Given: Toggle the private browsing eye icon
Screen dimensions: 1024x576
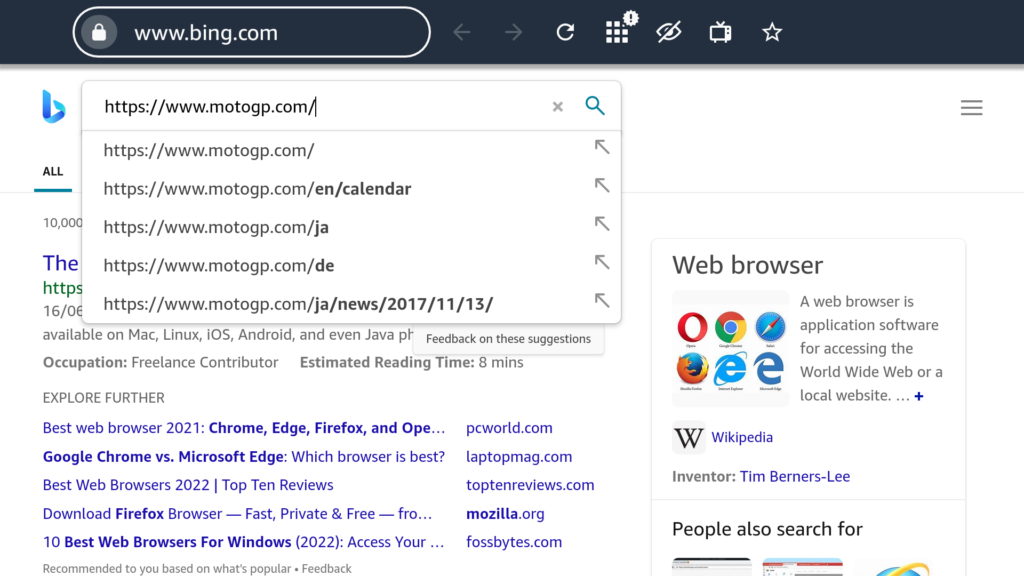Looking at the screenshot, I should point(669,33).
